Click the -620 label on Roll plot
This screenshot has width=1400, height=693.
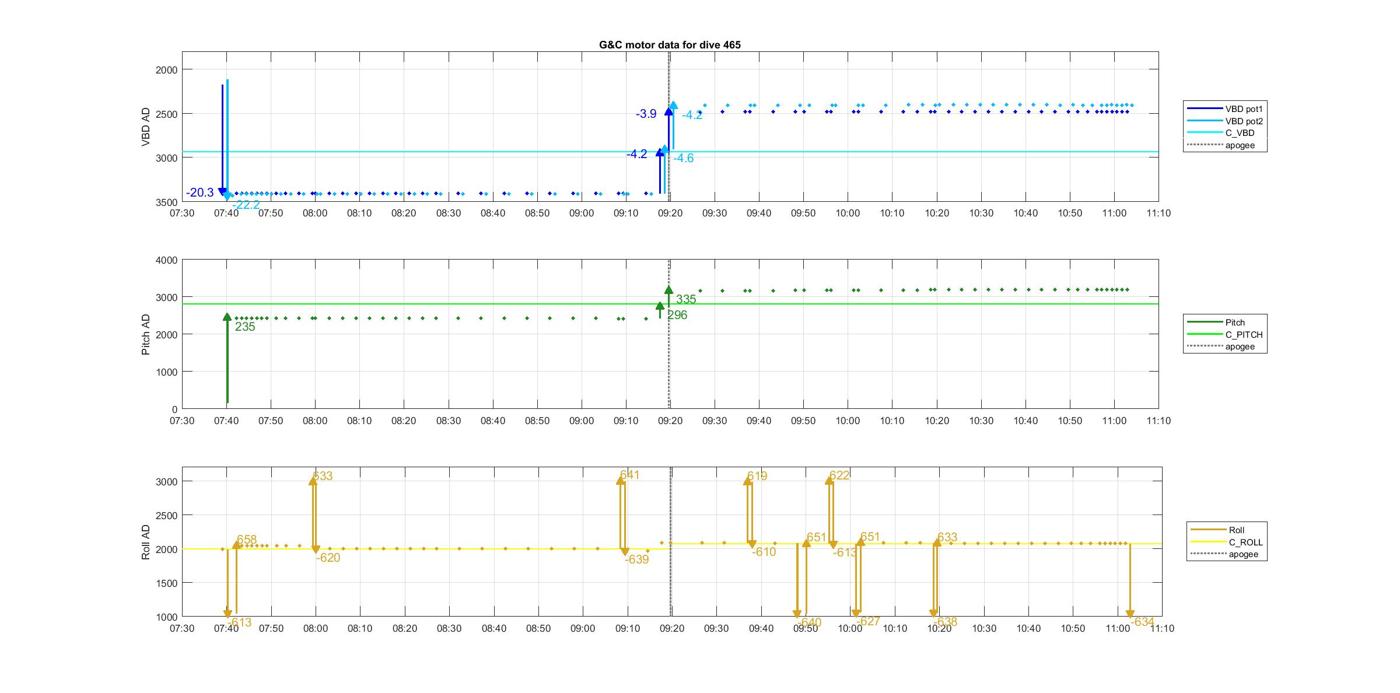point(329,558)
